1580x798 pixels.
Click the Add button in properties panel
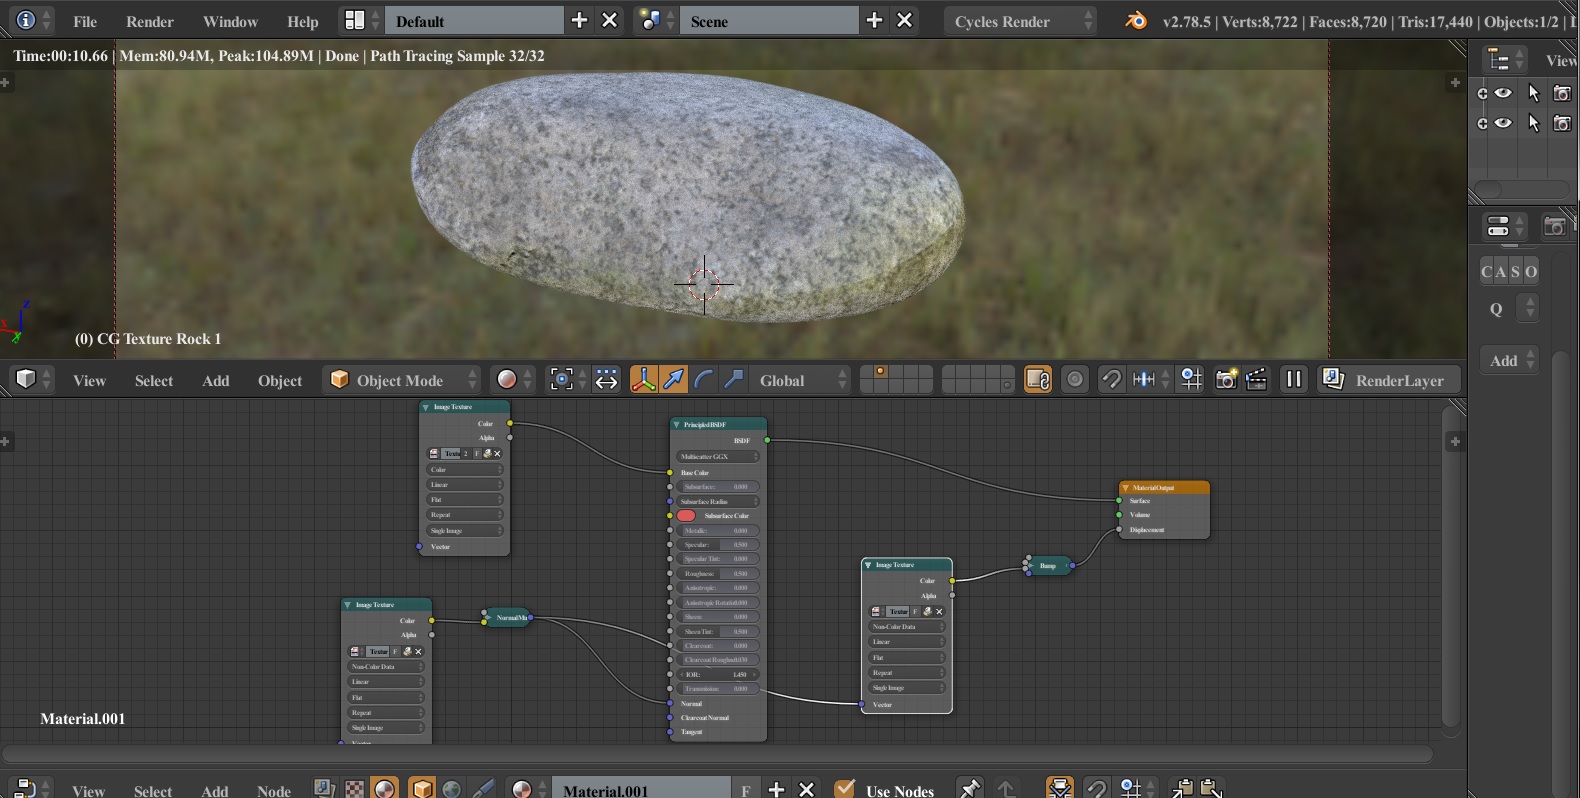point(1510,360)
